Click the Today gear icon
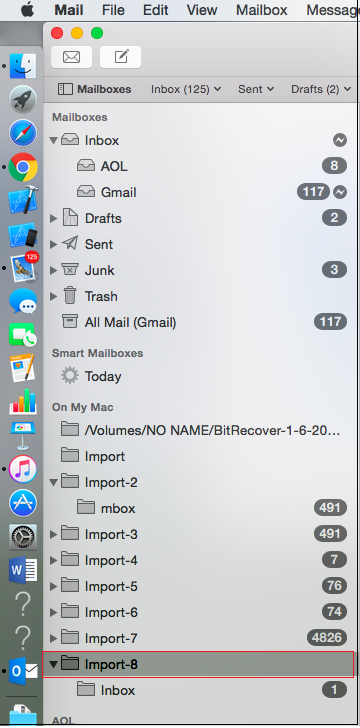The height and width of the screenshot is (728, 360). pos(70,376)
